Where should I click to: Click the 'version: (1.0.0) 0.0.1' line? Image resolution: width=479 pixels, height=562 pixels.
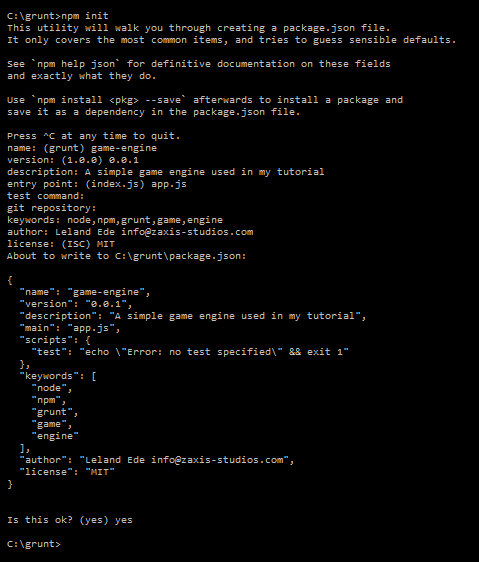click(x=73, y=160)
